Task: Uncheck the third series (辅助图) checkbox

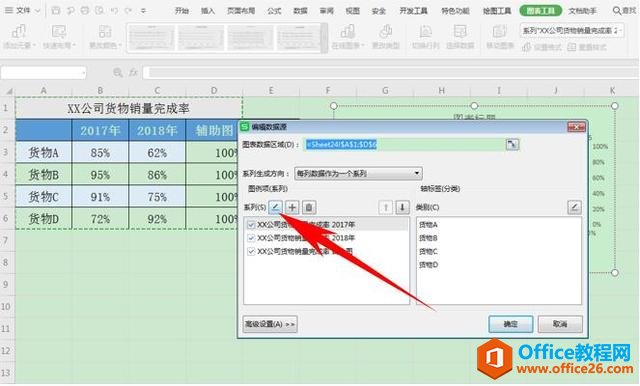Action: tap(251, 251)
